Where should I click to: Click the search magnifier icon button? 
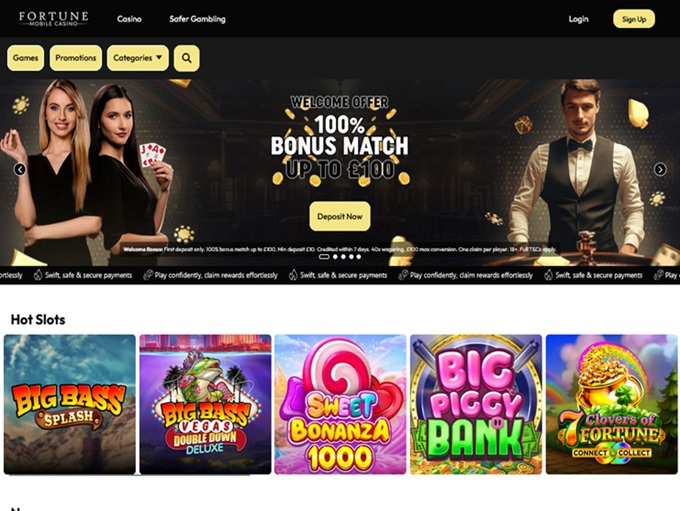pyautogui.click(x=186, y=58)
